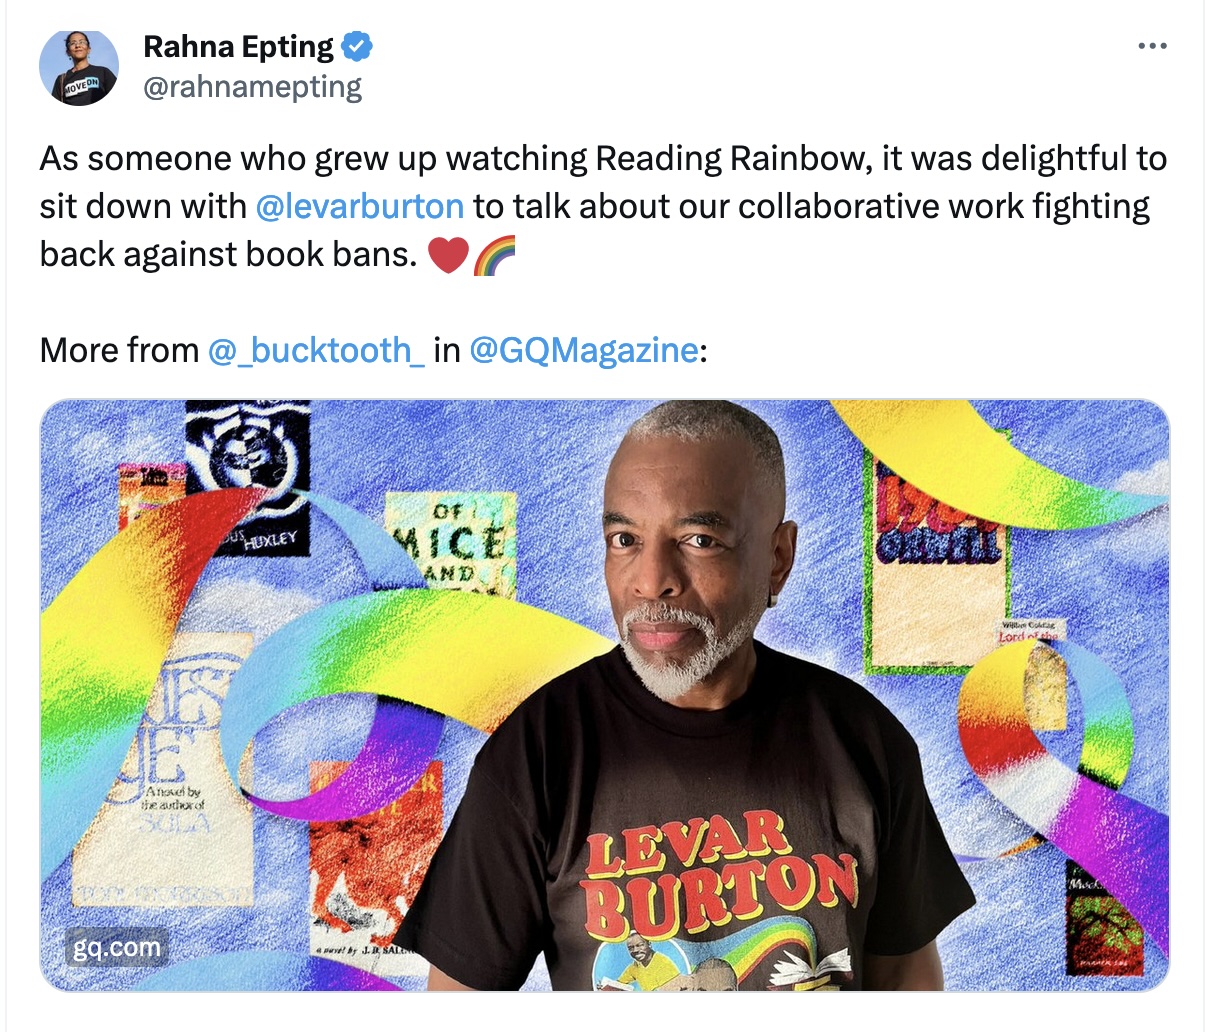Viewport: 1210px width, 1032px height.
Task: Follow the @levarburton mention link
Action: point(360,206)
